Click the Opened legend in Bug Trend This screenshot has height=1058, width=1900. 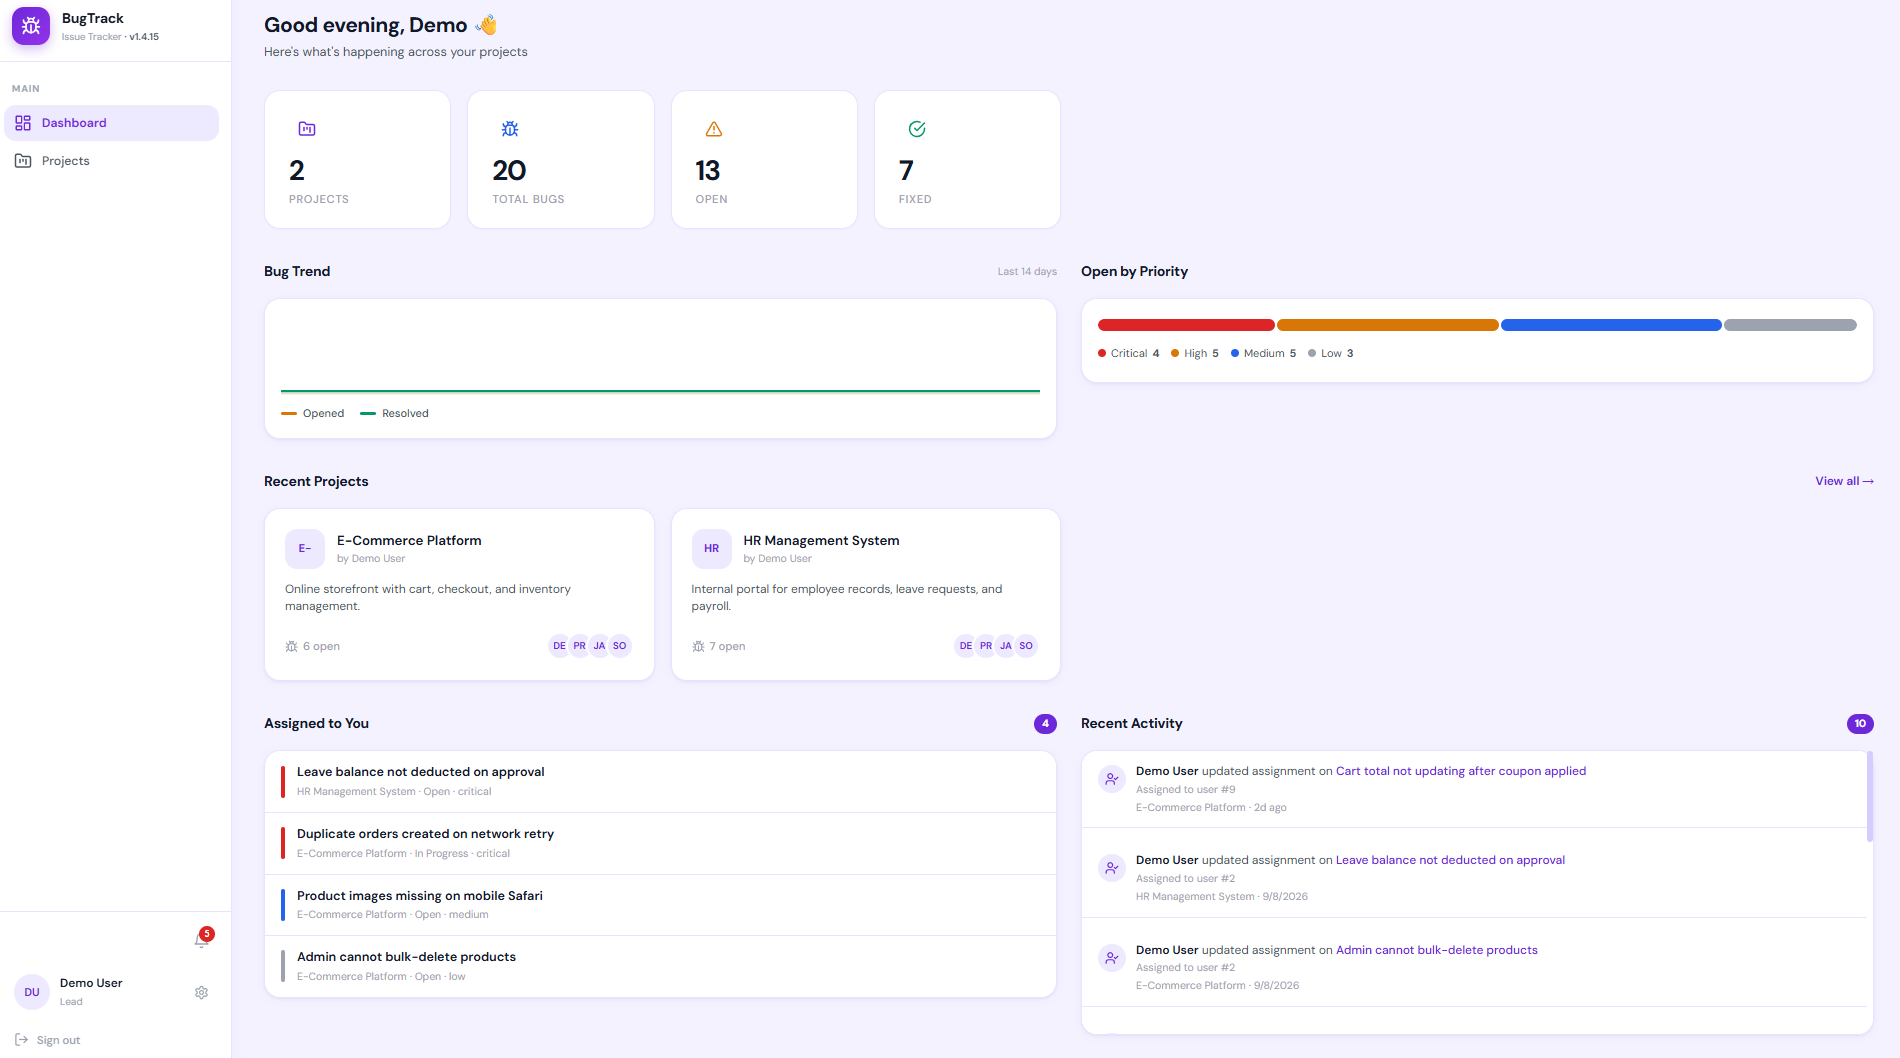[313, 414]
